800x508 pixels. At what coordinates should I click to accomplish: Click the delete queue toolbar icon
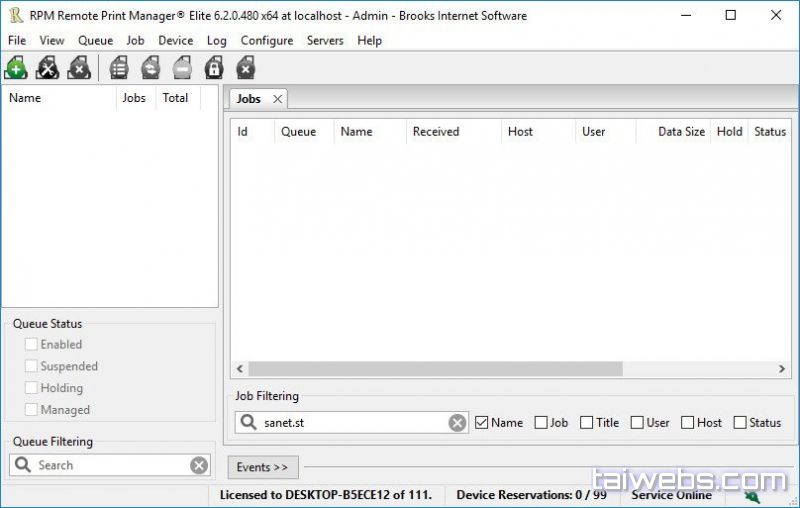coord(79,68)
